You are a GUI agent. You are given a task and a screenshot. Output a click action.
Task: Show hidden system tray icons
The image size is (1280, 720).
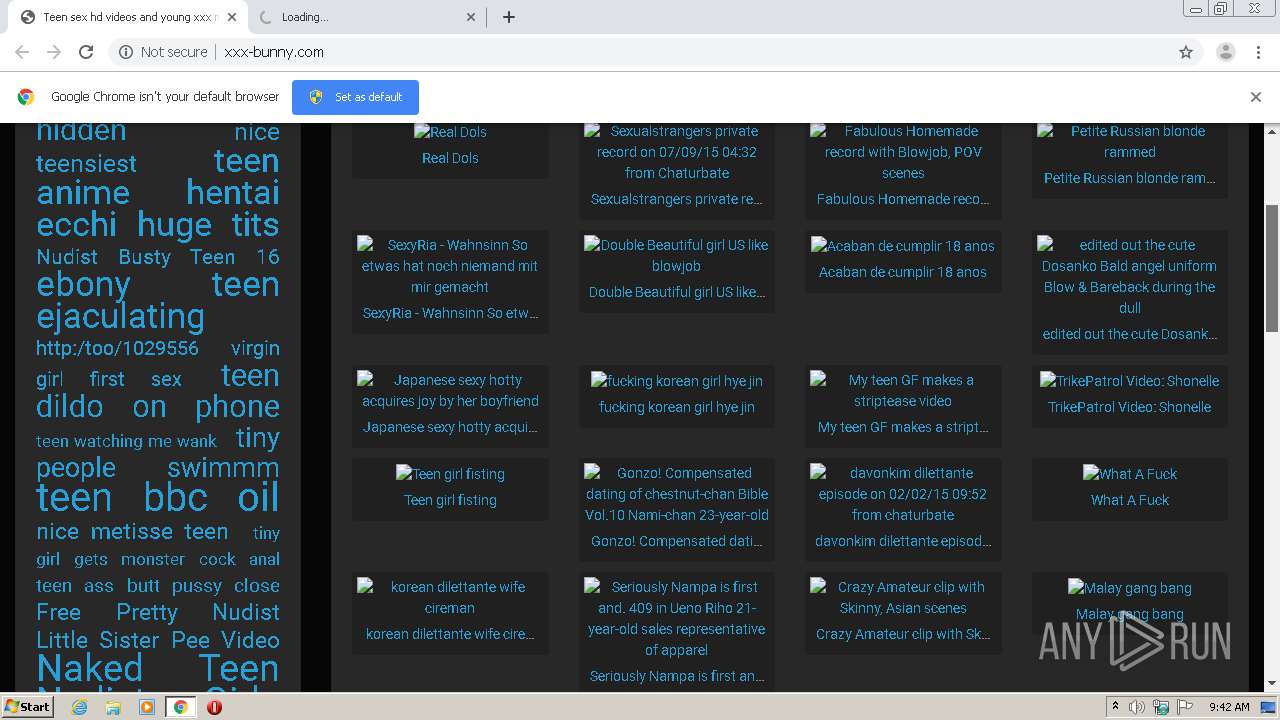(x=1115, y=707)
